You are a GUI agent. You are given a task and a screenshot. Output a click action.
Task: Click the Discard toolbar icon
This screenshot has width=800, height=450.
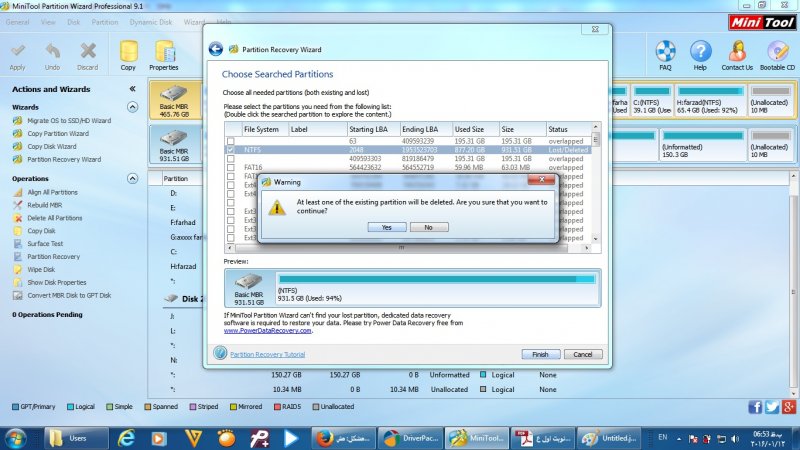click(x=88, y=56)
